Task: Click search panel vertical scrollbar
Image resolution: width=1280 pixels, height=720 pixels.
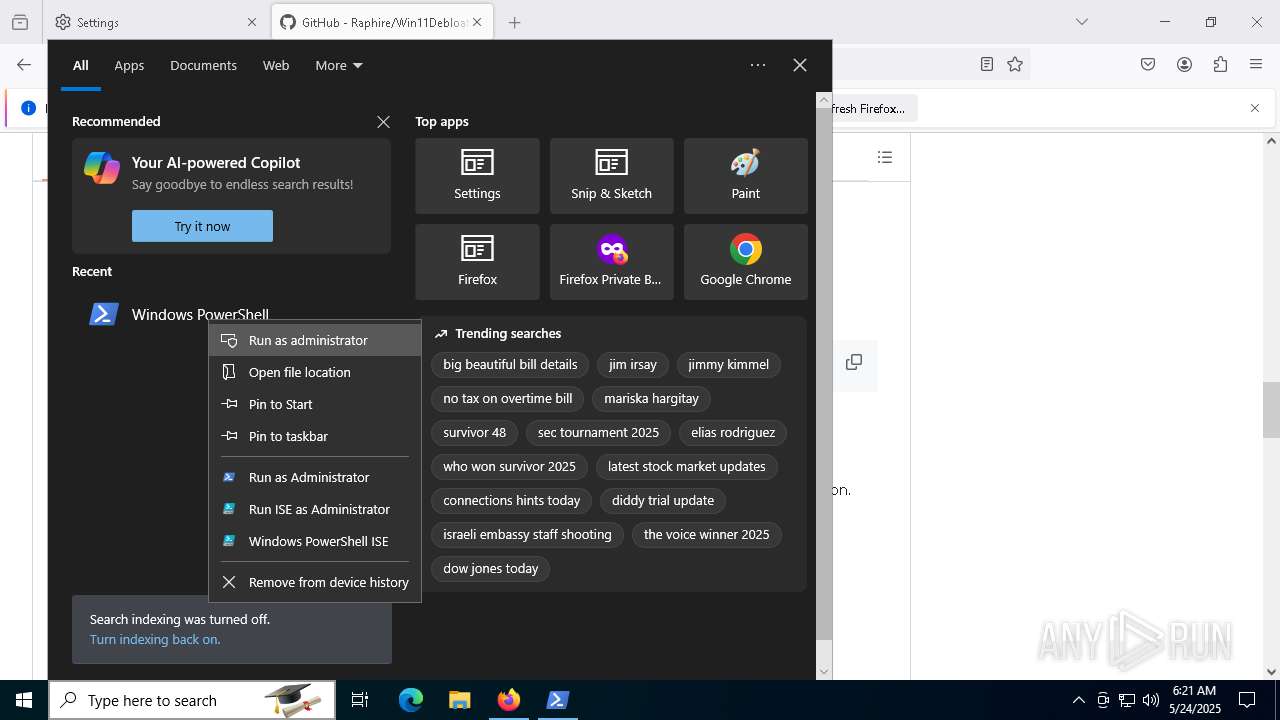Action: (824, 375)
